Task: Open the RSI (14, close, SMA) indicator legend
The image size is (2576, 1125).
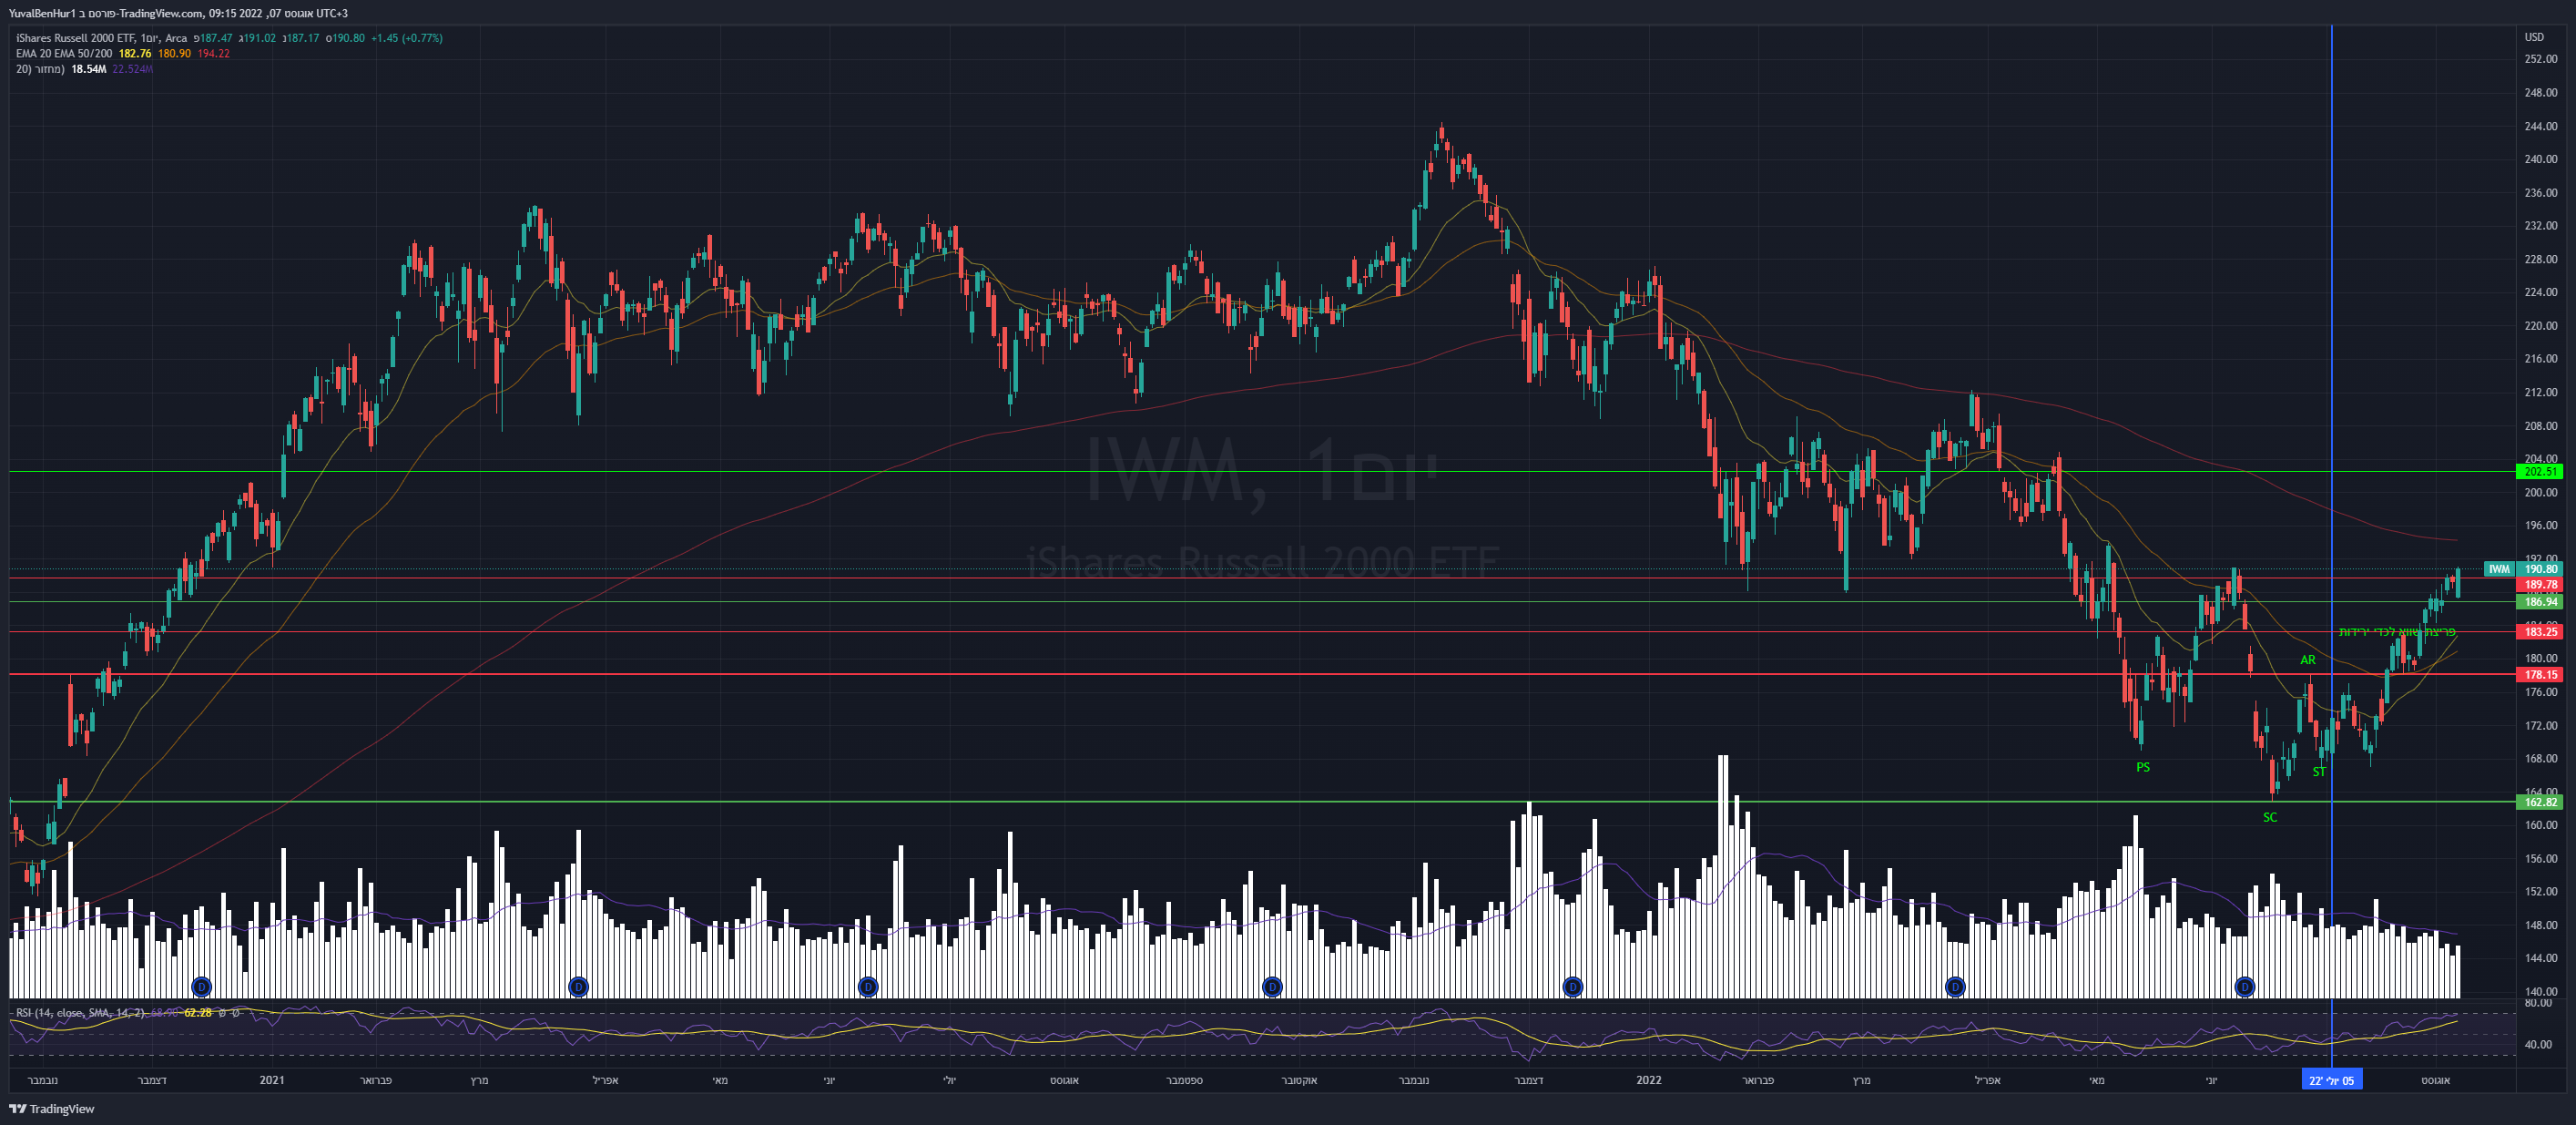Action: [x=80, y=1013]
